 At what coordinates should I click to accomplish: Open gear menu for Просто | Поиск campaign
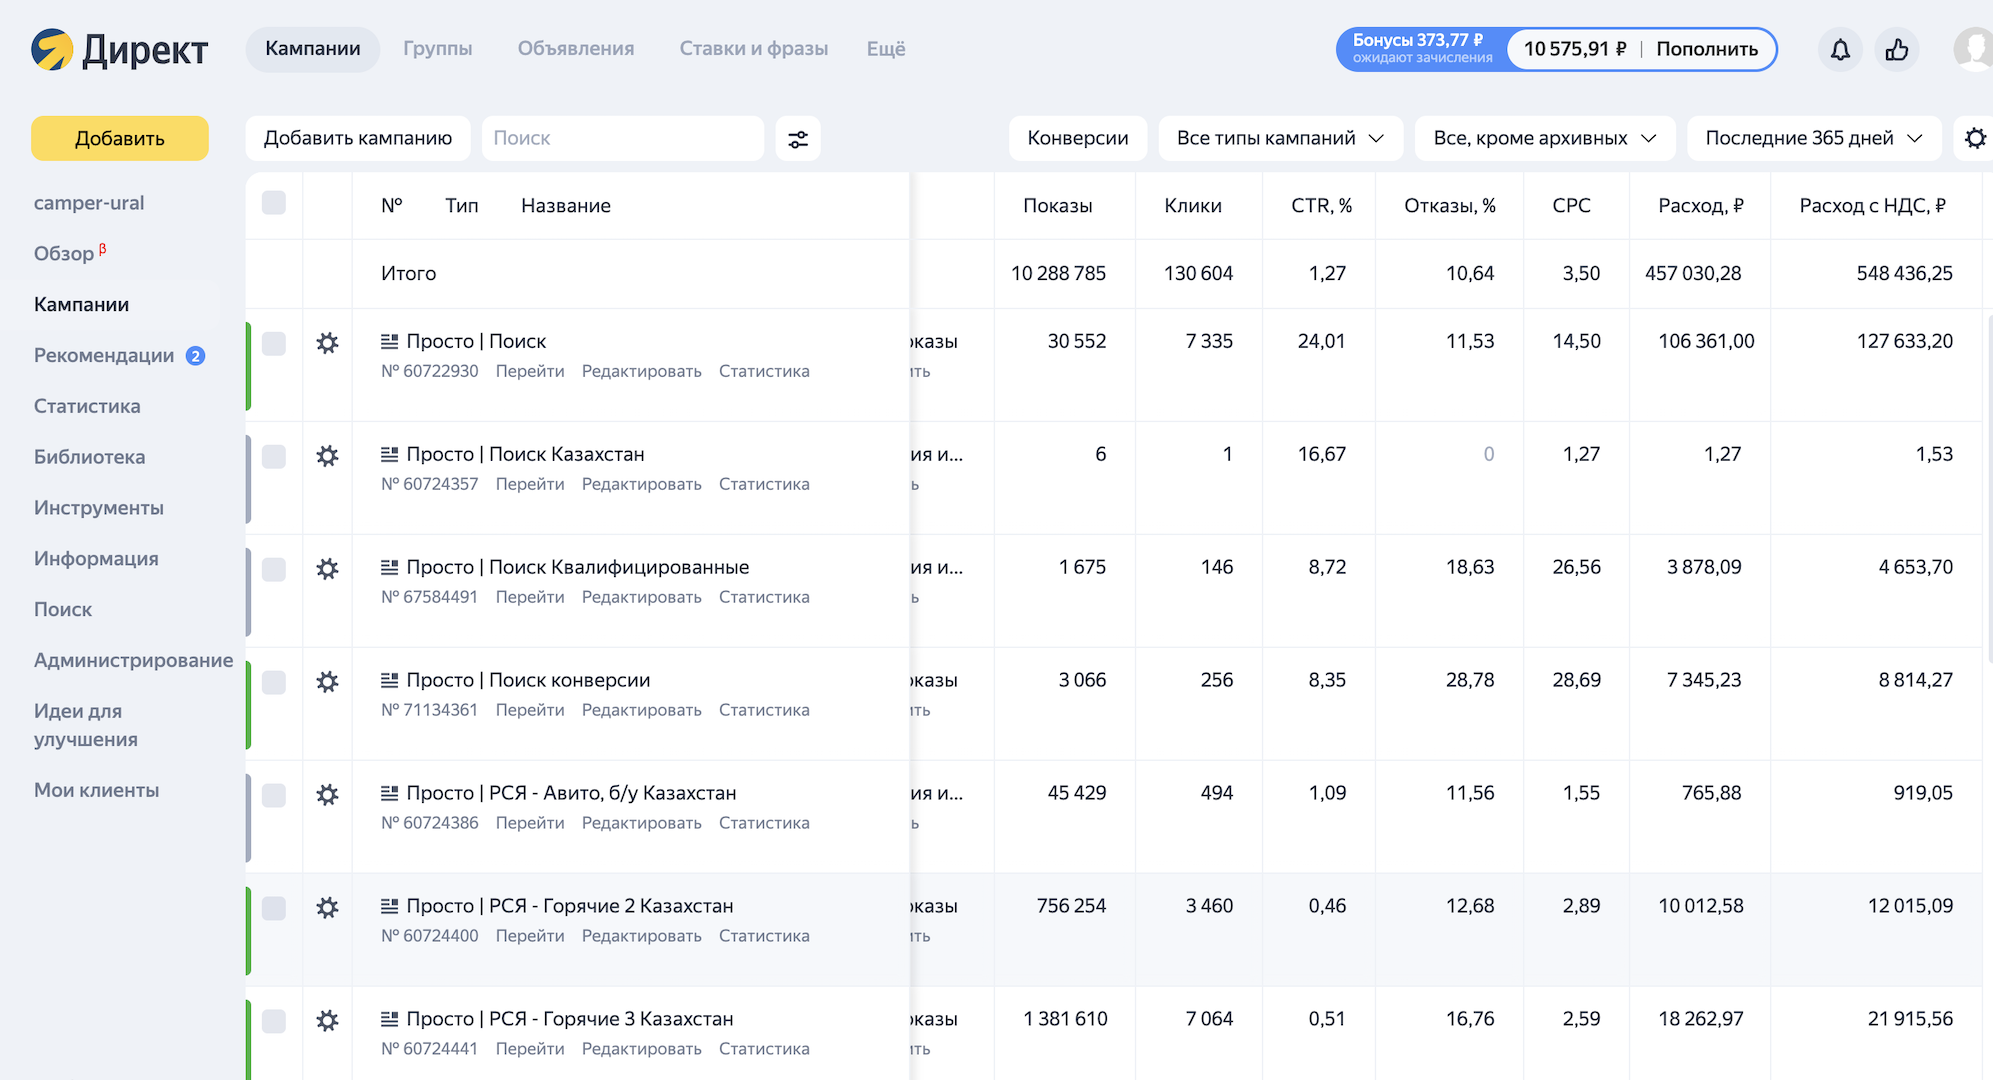[327, 343]
